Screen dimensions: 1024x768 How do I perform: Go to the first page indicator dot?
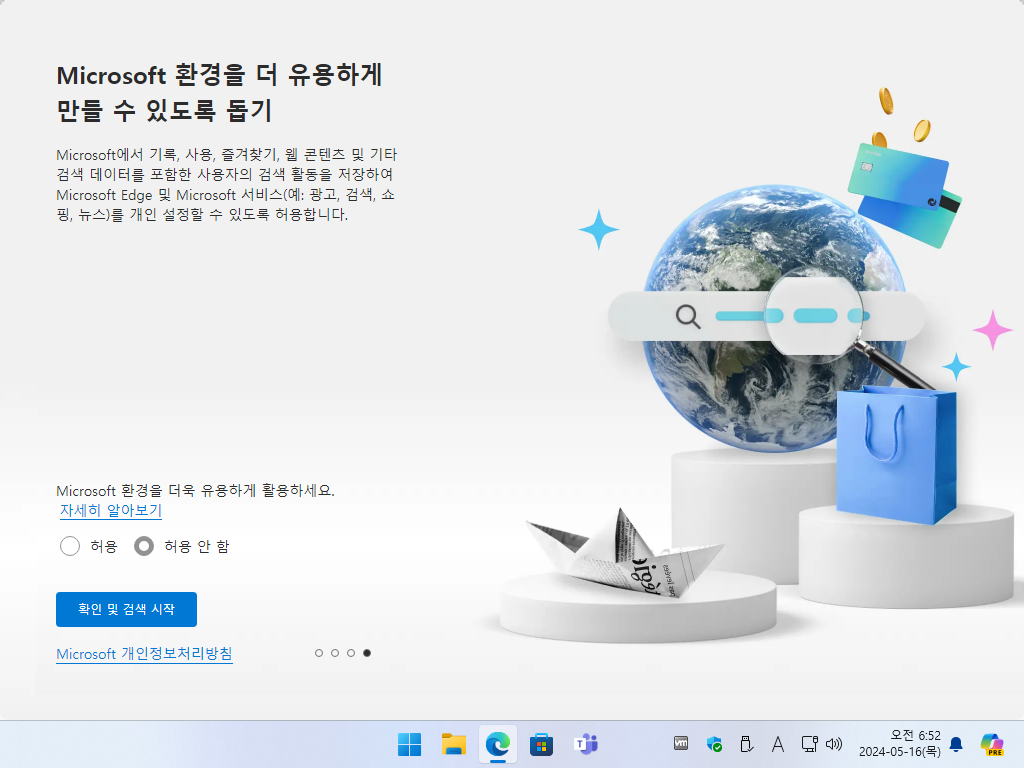coord(319,653)
